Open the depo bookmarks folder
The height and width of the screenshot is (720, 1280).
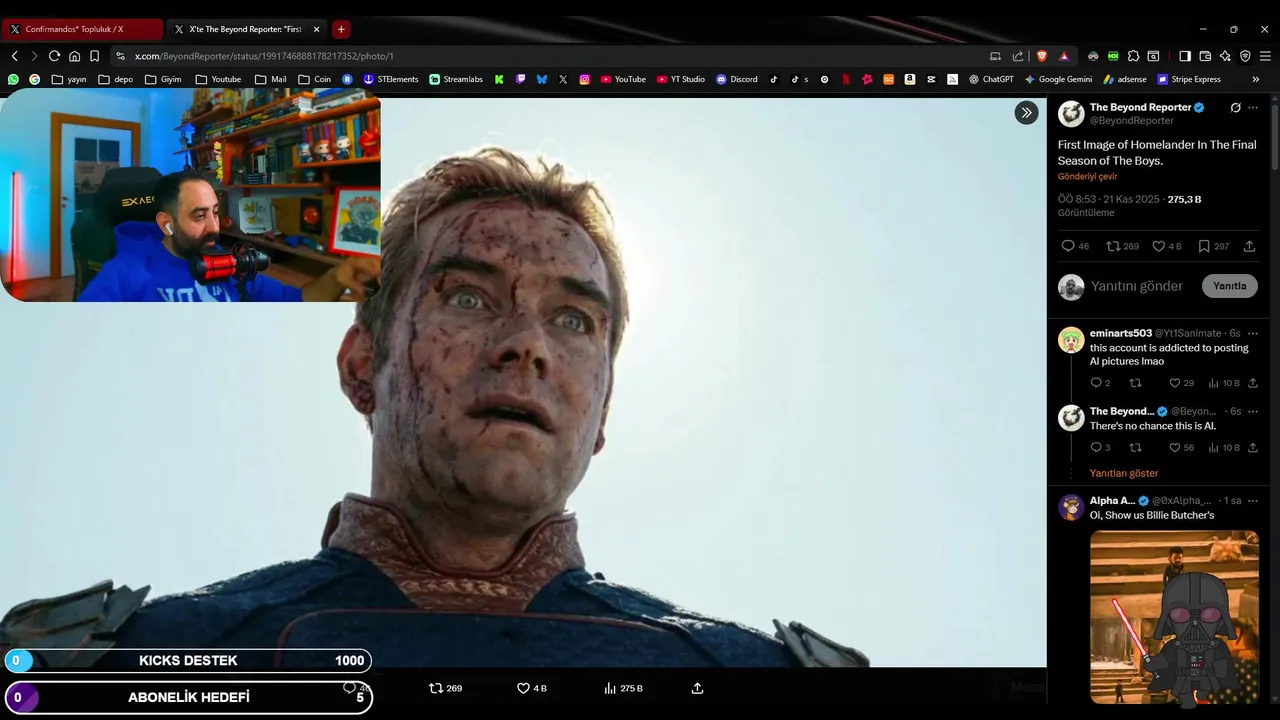pos(116,79)
